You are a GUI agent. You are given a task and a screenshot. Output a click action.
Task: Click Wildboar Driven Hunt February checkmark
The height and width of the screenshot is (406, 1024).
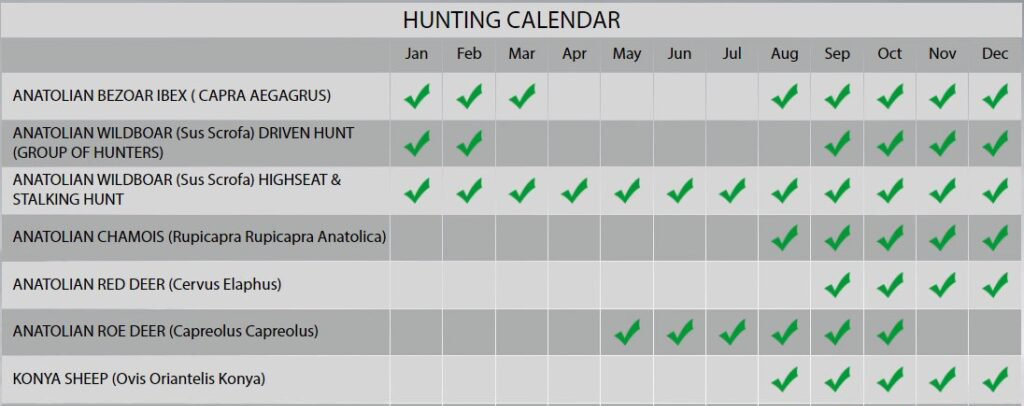pos(469,143)
